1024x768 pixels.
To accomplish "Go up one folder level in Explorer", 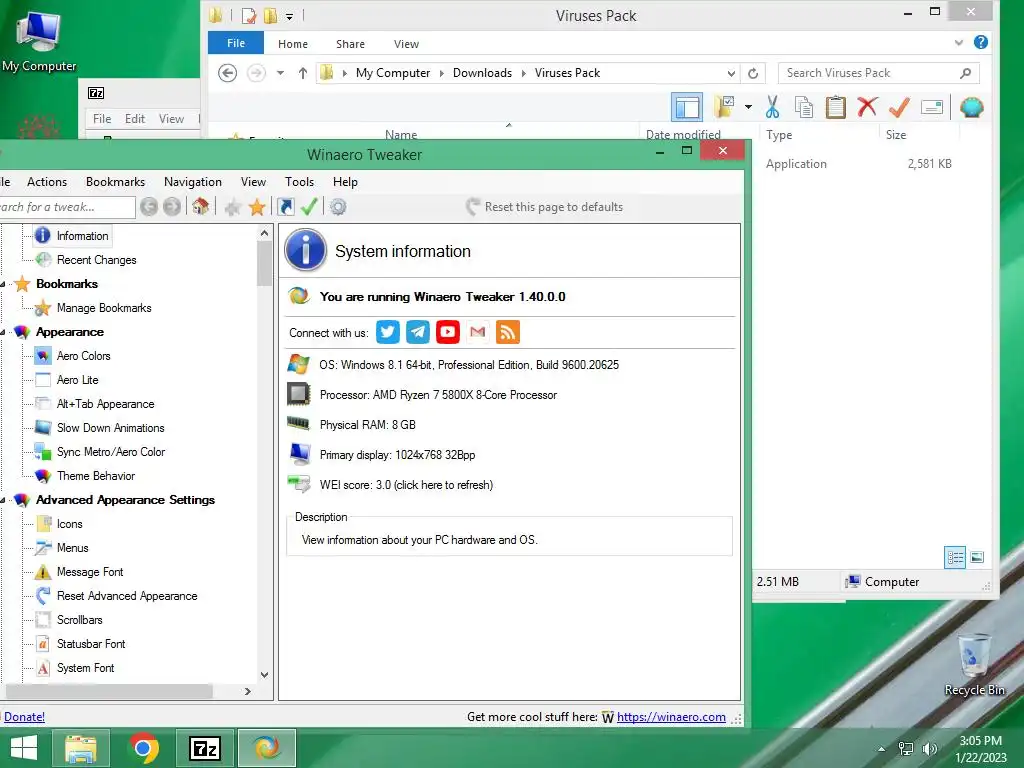I will 302,73.
